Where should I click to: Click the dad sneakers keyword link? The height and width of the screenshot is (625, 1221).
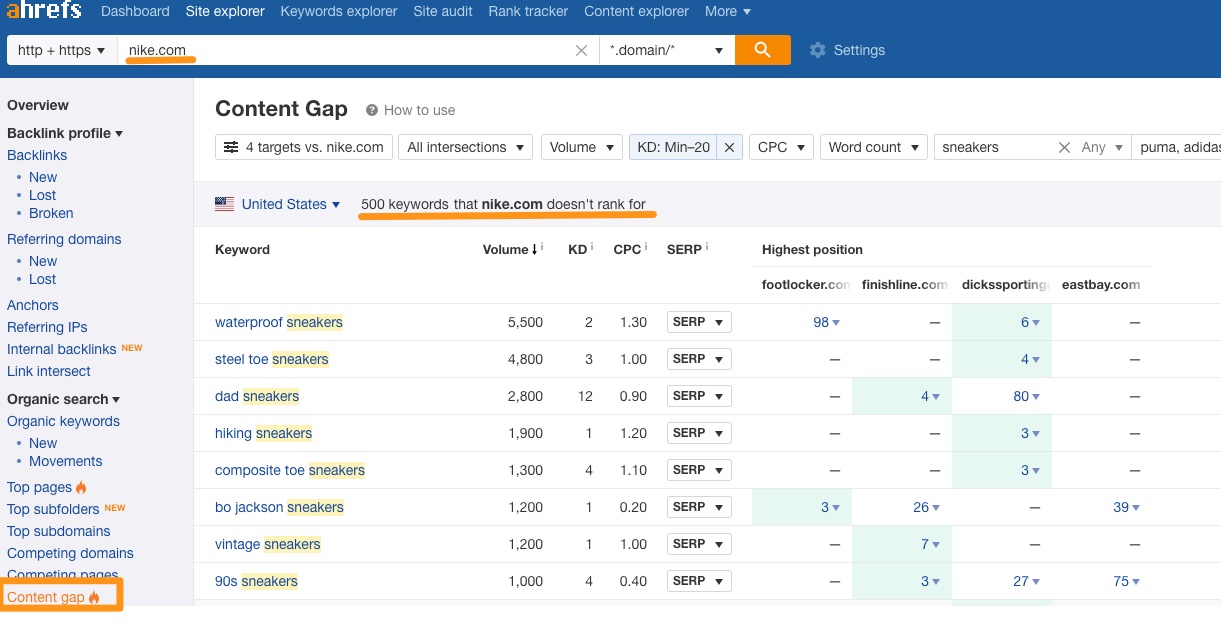point(257,396)
